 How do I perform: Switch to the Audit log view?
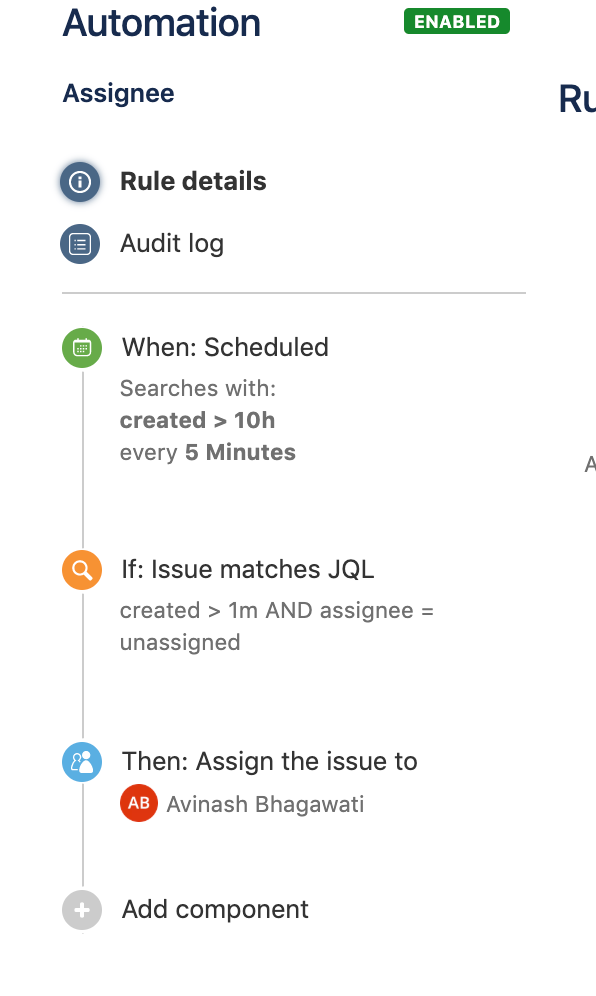coord(172,243)
